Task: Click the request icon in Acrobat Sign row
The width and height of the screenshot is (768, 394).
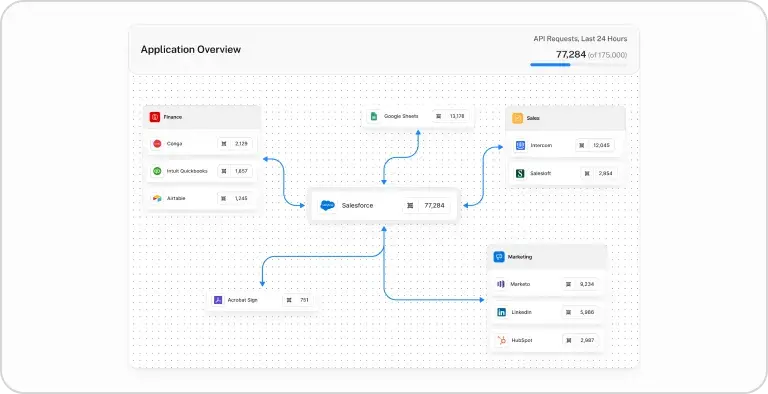Action: [x=289, y=300]
